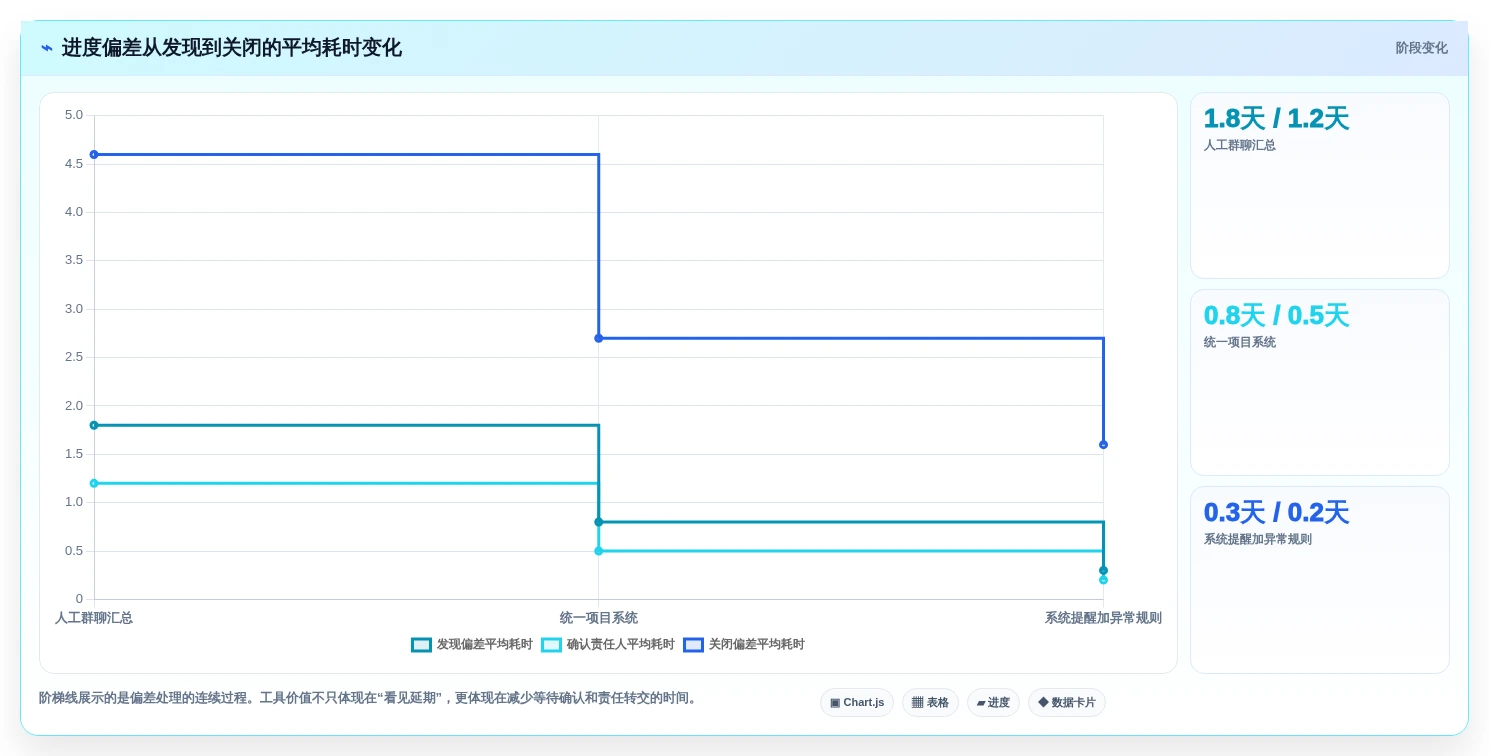Click the 发现偏差平均耗时 legend label
Viewport: 1489px width, 756px height.
pyautogui.click(x=484, y=645)
